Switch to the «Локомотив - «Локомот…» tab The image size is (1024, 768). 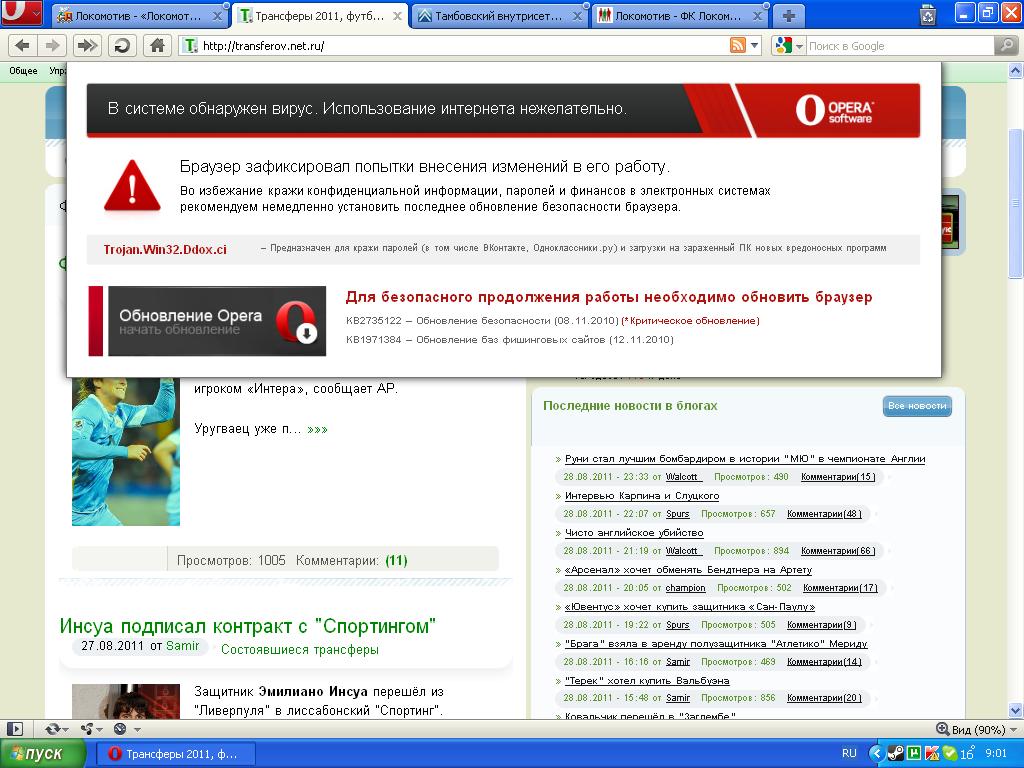[x=140, y=16]
